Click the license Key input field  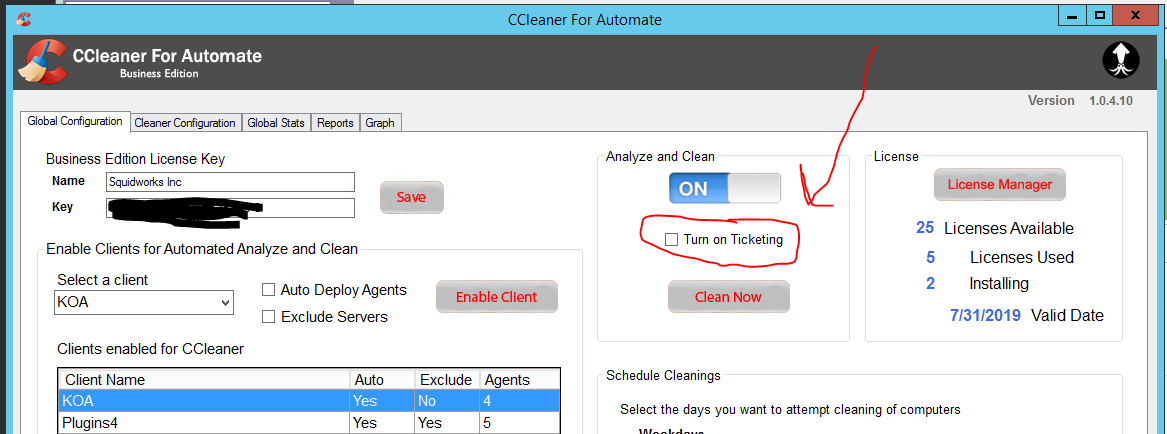coord(230,207)
